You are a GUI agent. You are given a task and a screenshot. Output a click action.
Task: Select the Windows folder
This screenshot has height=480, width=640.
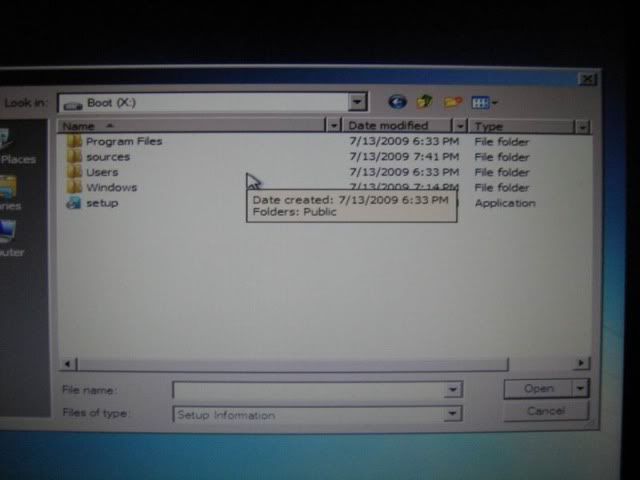[x=110, y=187]
